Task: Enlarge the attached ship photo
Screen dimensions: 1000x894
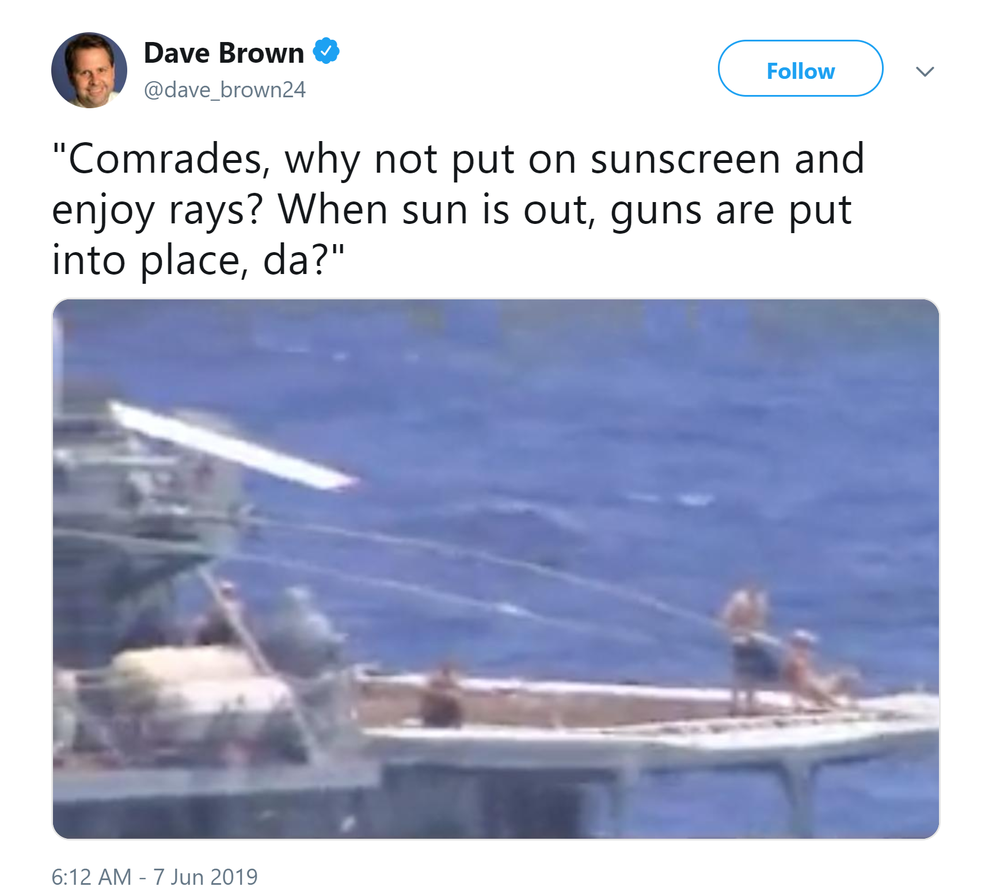Action: coord(496,569)
